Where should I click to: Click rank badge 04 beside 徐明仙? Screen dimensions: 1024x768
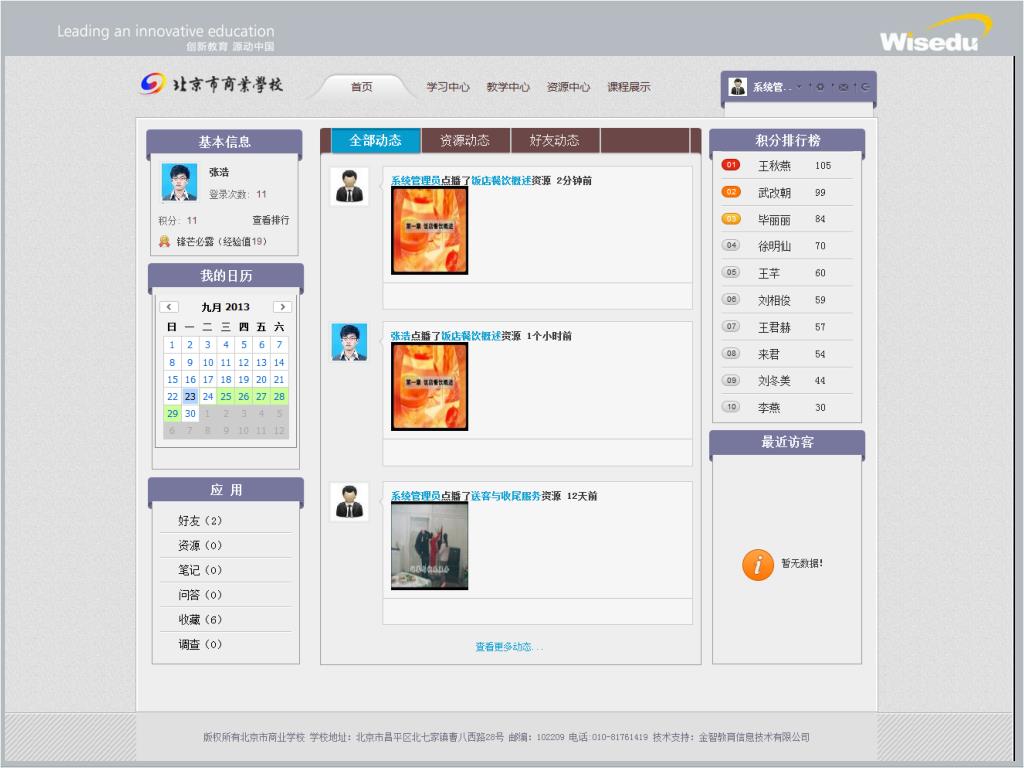click(731, 246)
